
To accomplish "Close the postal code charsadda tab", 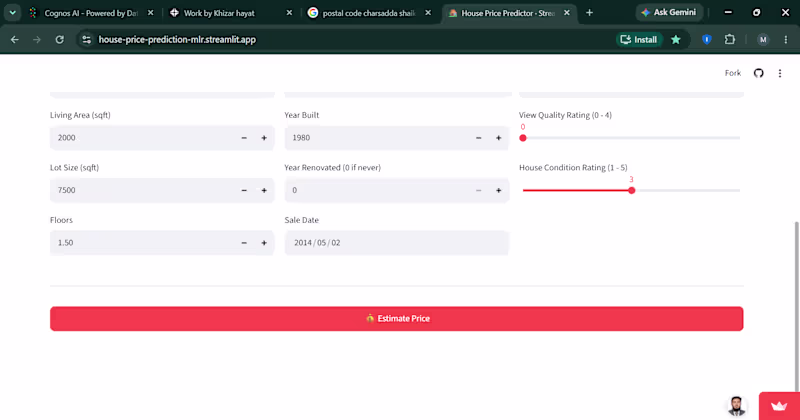I will point(428,13).
